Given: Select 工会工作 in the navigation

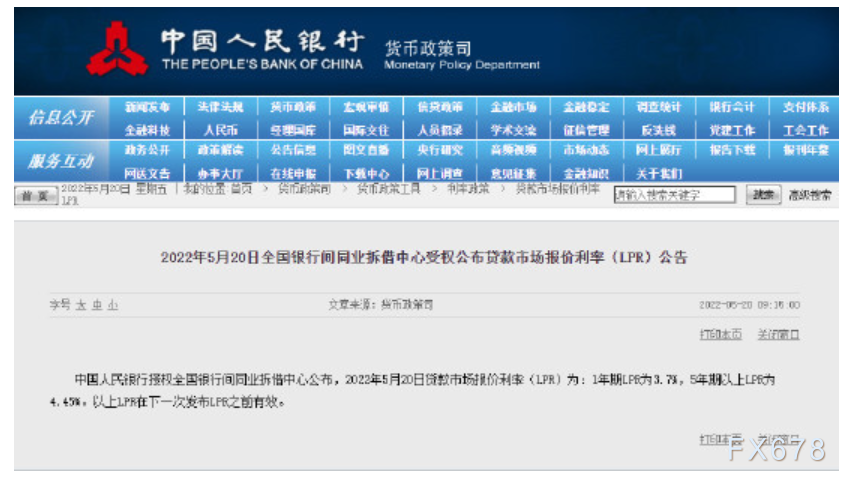Looking at the screenshot, I should (806, 131).
